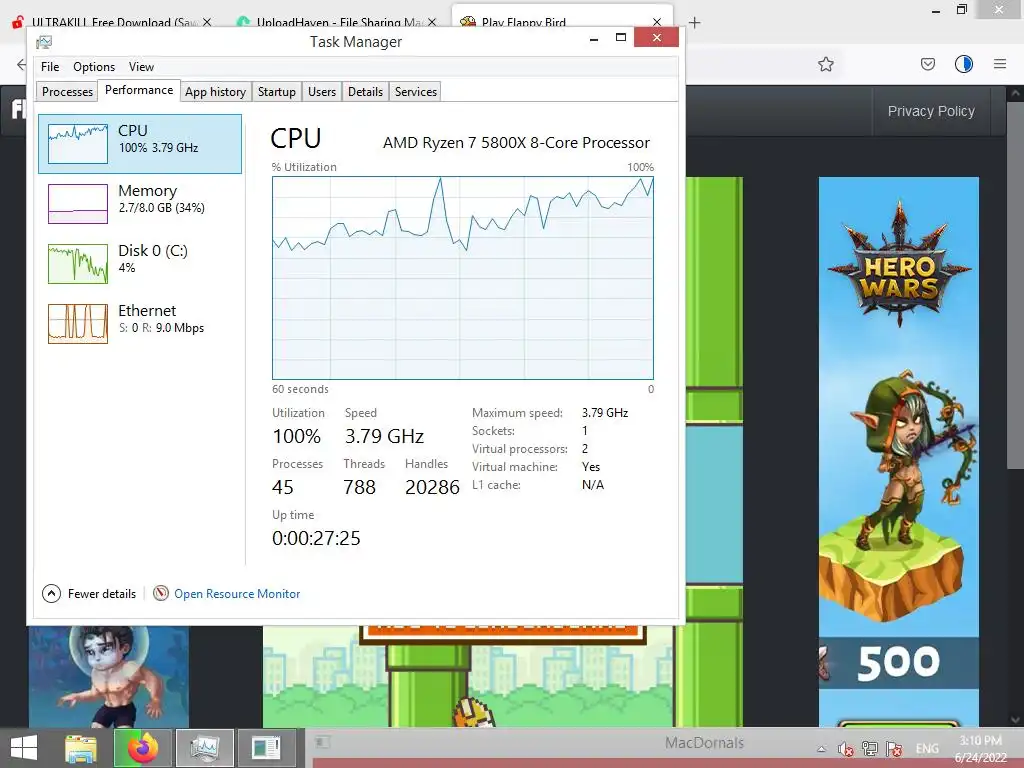Select the Memory performance item
Screen dimensions: 1024x768
tap(140, 203)
